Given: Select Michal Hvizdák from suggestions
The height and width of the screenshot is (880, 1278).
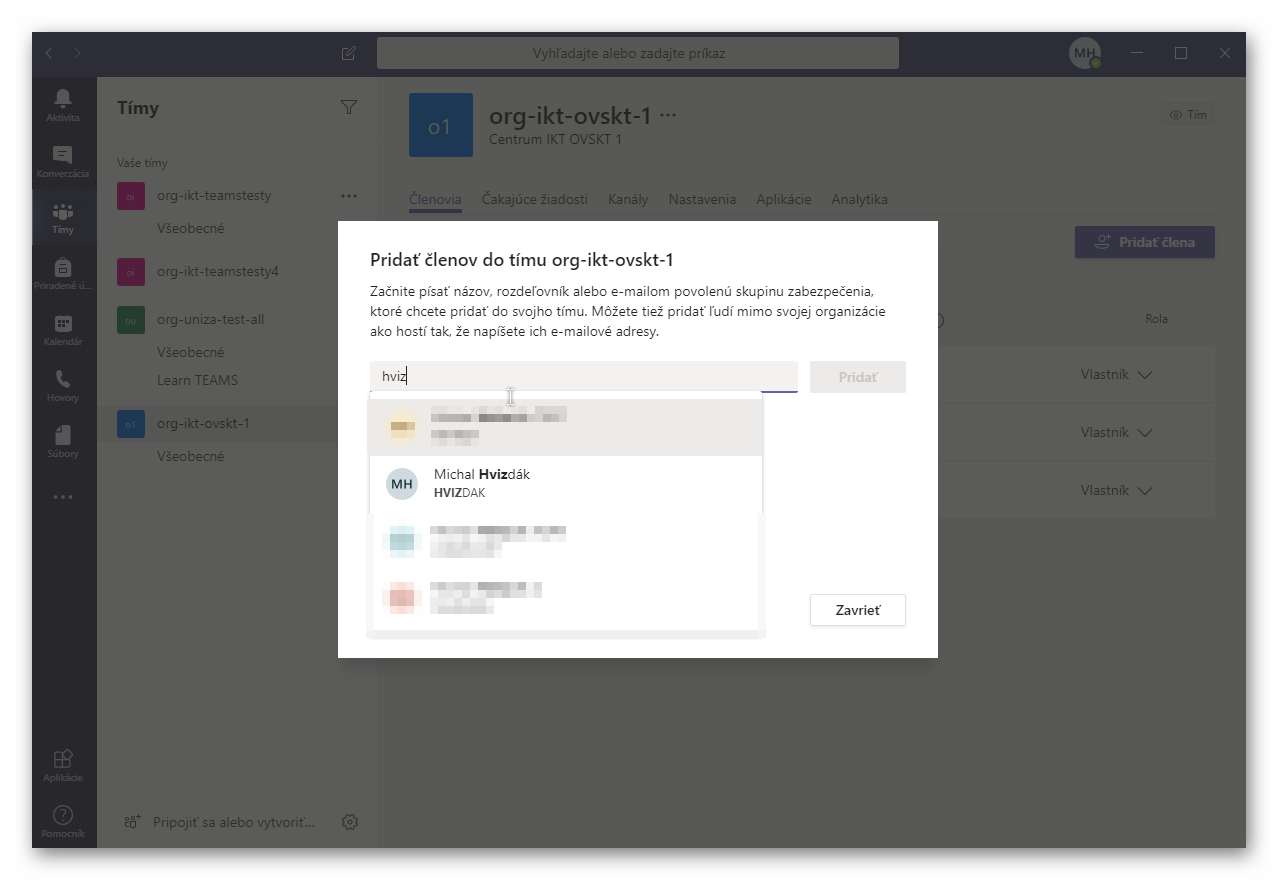Looking at the screenshot, I should (566, 484).
